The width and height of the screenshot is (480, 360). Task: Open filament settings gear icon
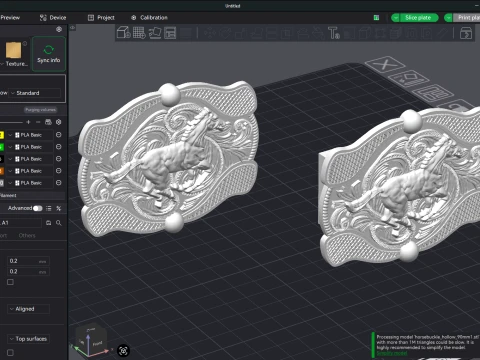(x=59, y=122)
